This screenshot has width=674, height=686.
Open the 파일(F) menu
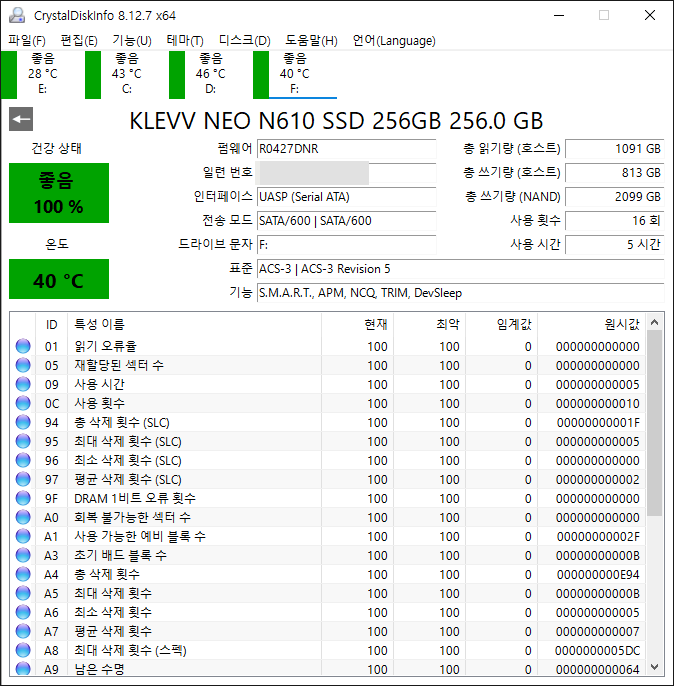(27, 40)
